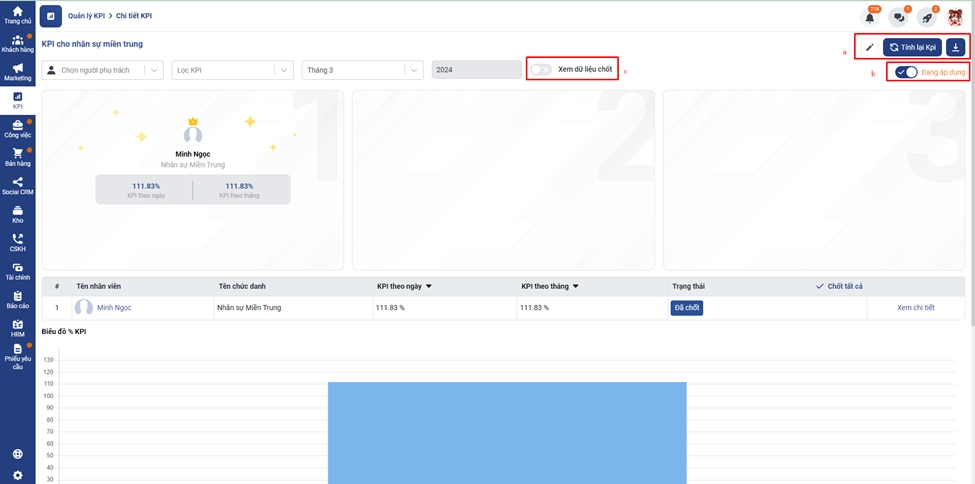Open the chat messages icon
The height and width of the screenshot is (484, 975).
pyautogui.click(x=898, y=17)
